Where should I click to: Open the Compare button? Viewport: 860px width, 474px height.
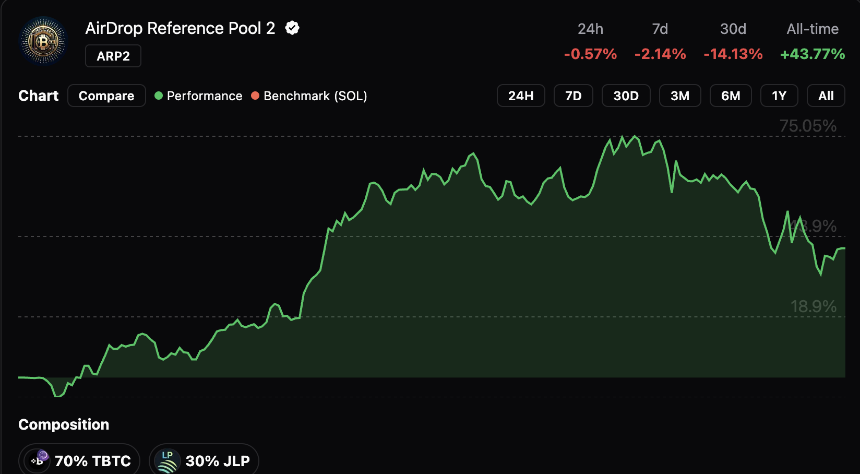tap(106, 96)
